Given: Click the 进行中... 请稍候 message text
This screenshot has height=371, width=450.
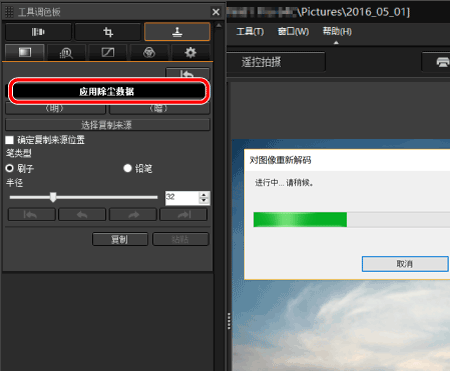Looking at the screenshot, I should coord(285,183).
